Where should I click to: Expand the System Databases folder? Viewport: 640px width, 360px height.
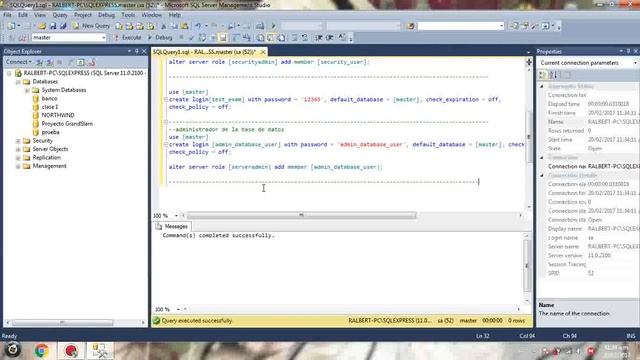coord(27,90)
